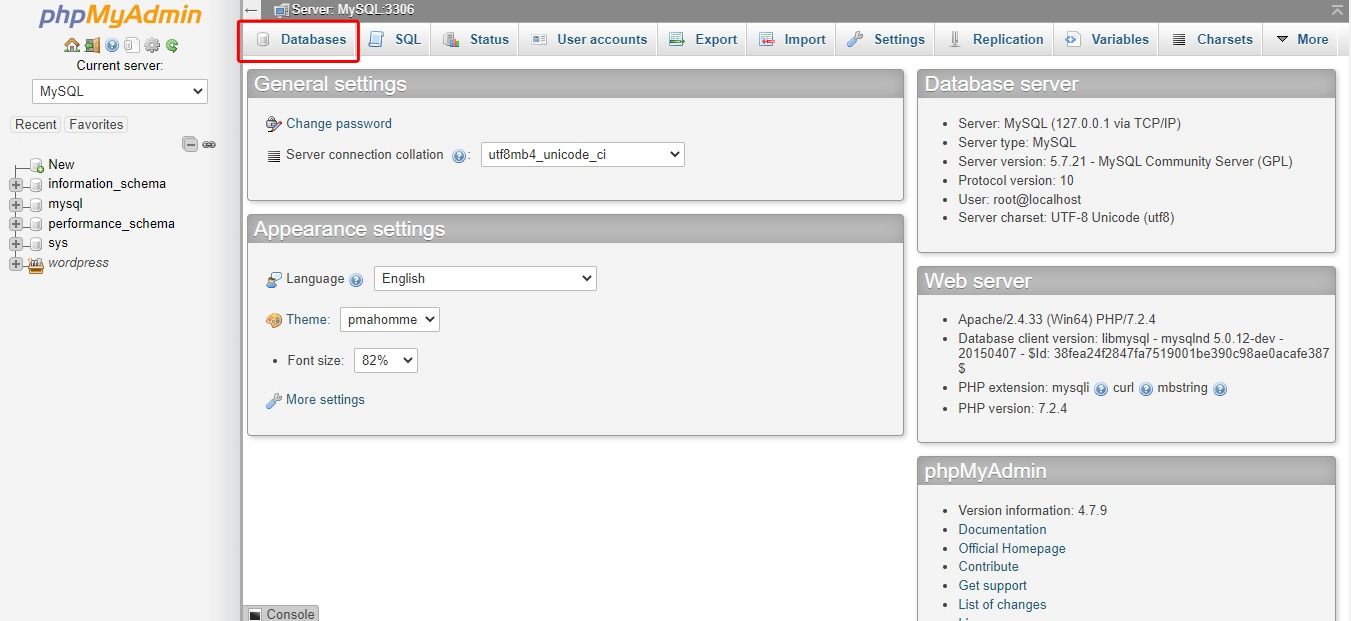Screen dimensions: 1351x621
Task: Click the help icon after curl extension
Action: click(x=1146, y=389)
